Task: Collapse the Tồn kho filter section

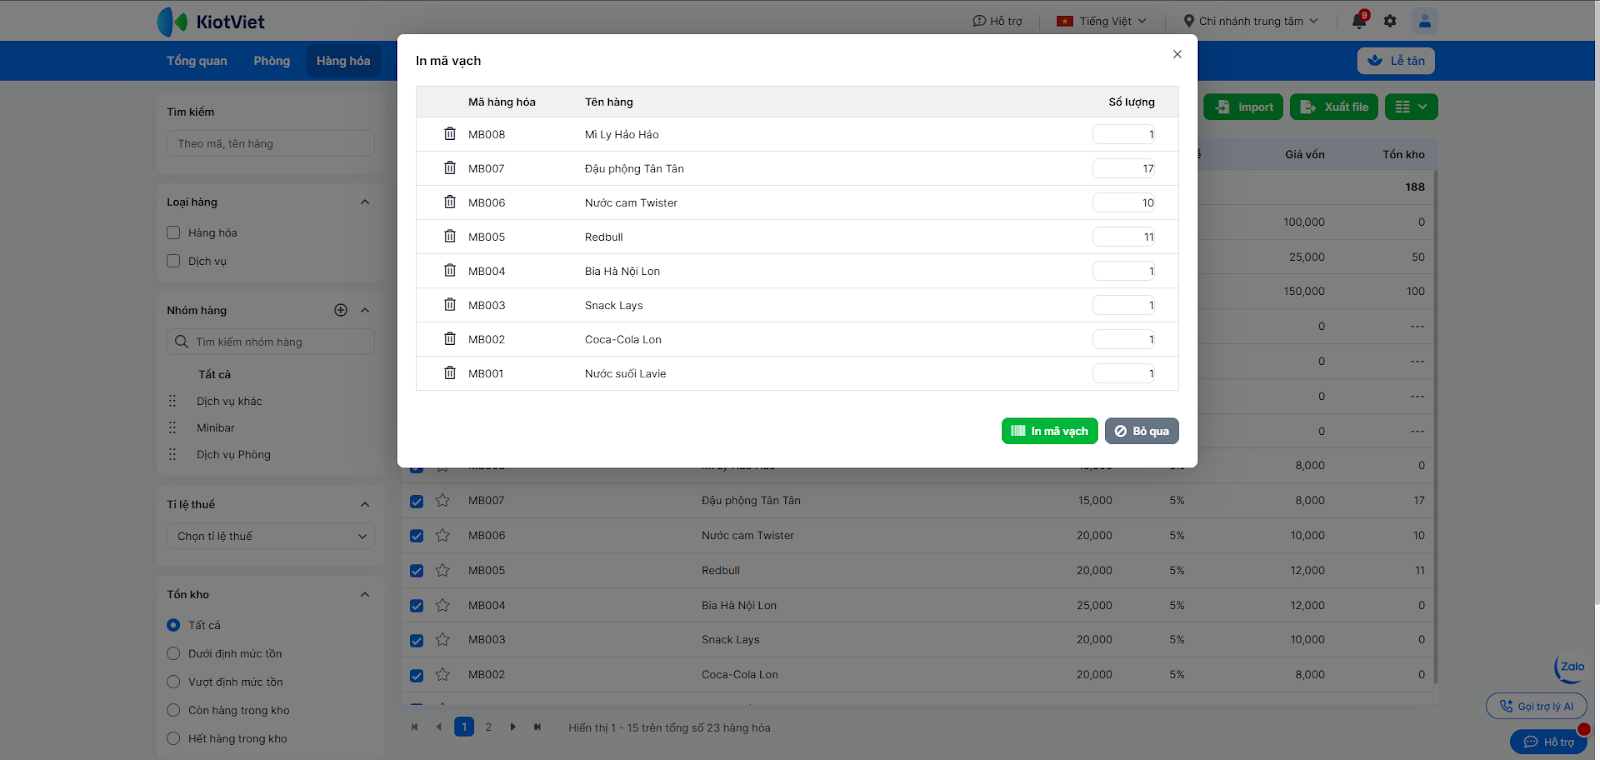Action: (365, 594)
